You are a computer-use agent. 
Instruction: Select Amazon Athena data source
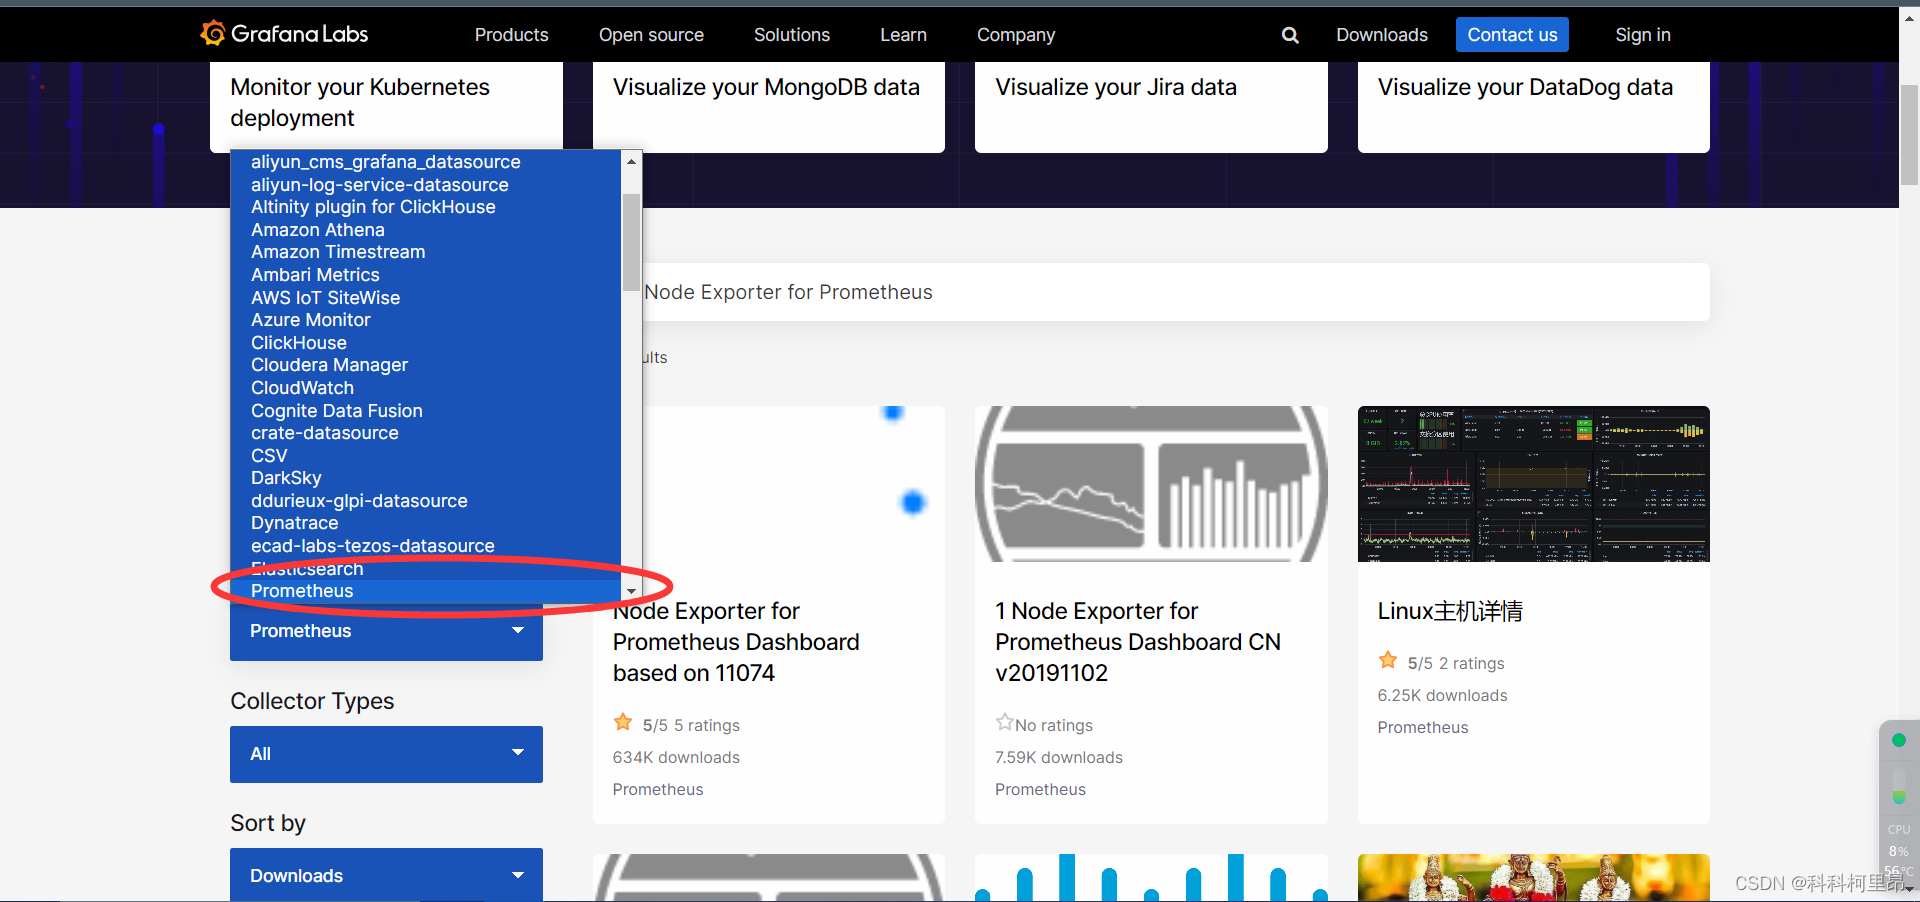(x=426, y=230)
